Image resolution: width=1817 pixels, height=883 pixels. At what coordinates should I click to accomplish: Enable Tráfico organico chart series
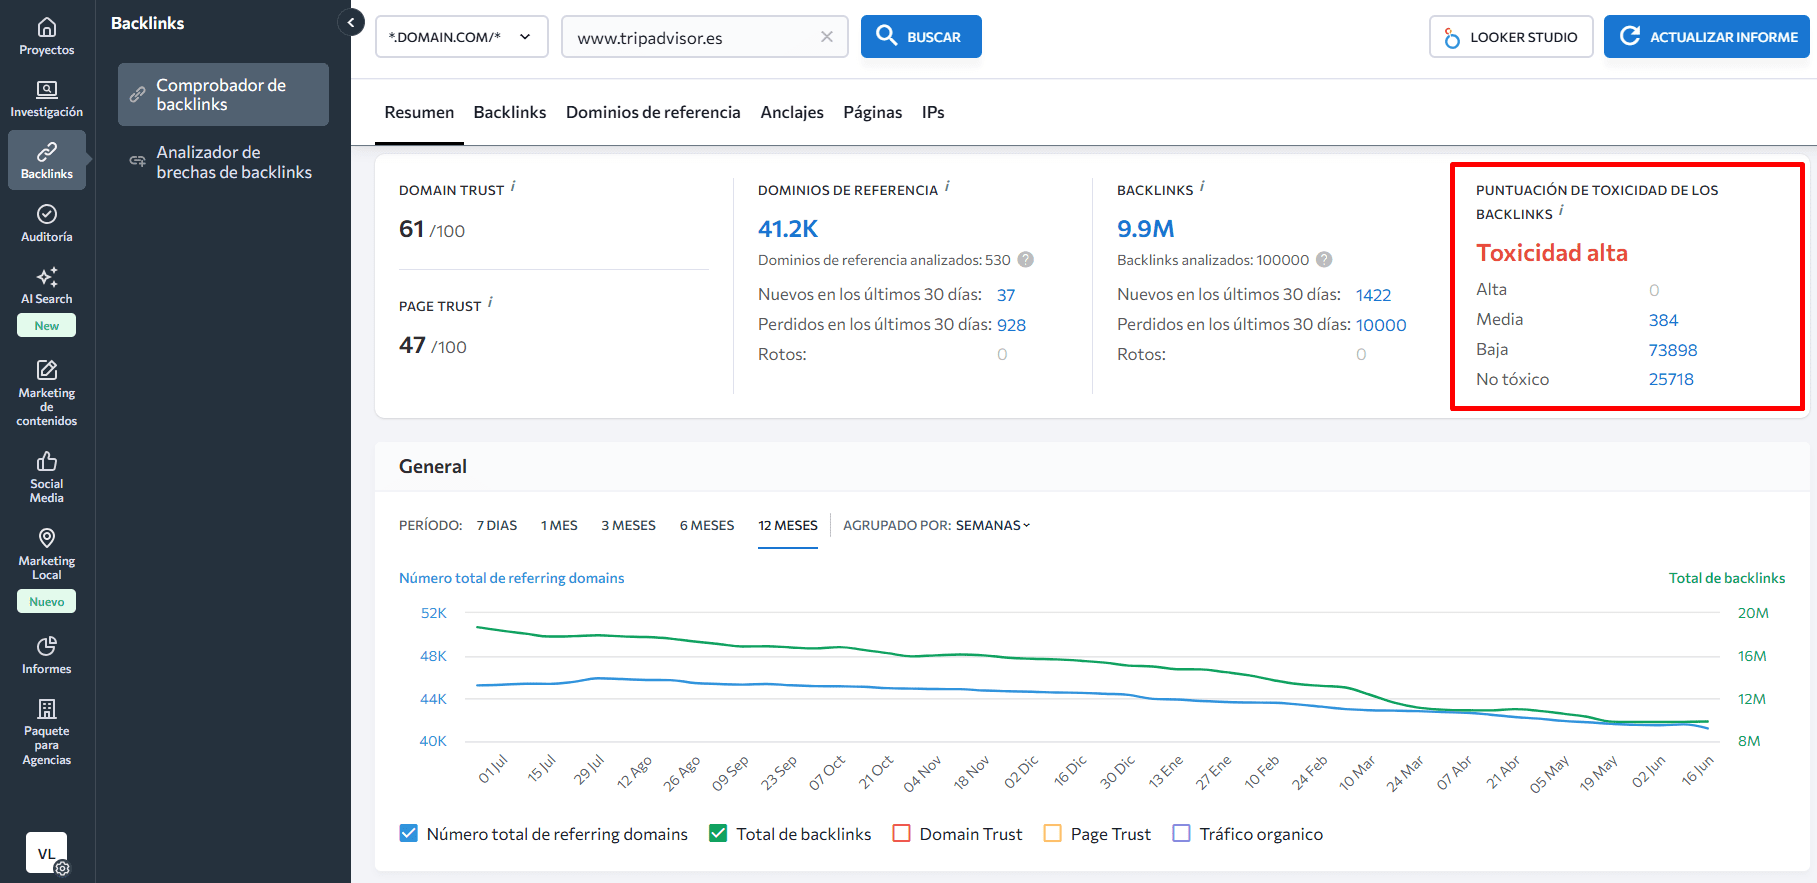[x=1181, y=833]
